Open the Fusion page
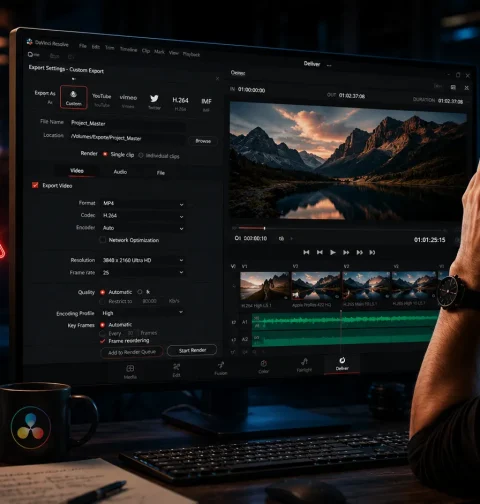Screen dimensions: 480x504 221,368
